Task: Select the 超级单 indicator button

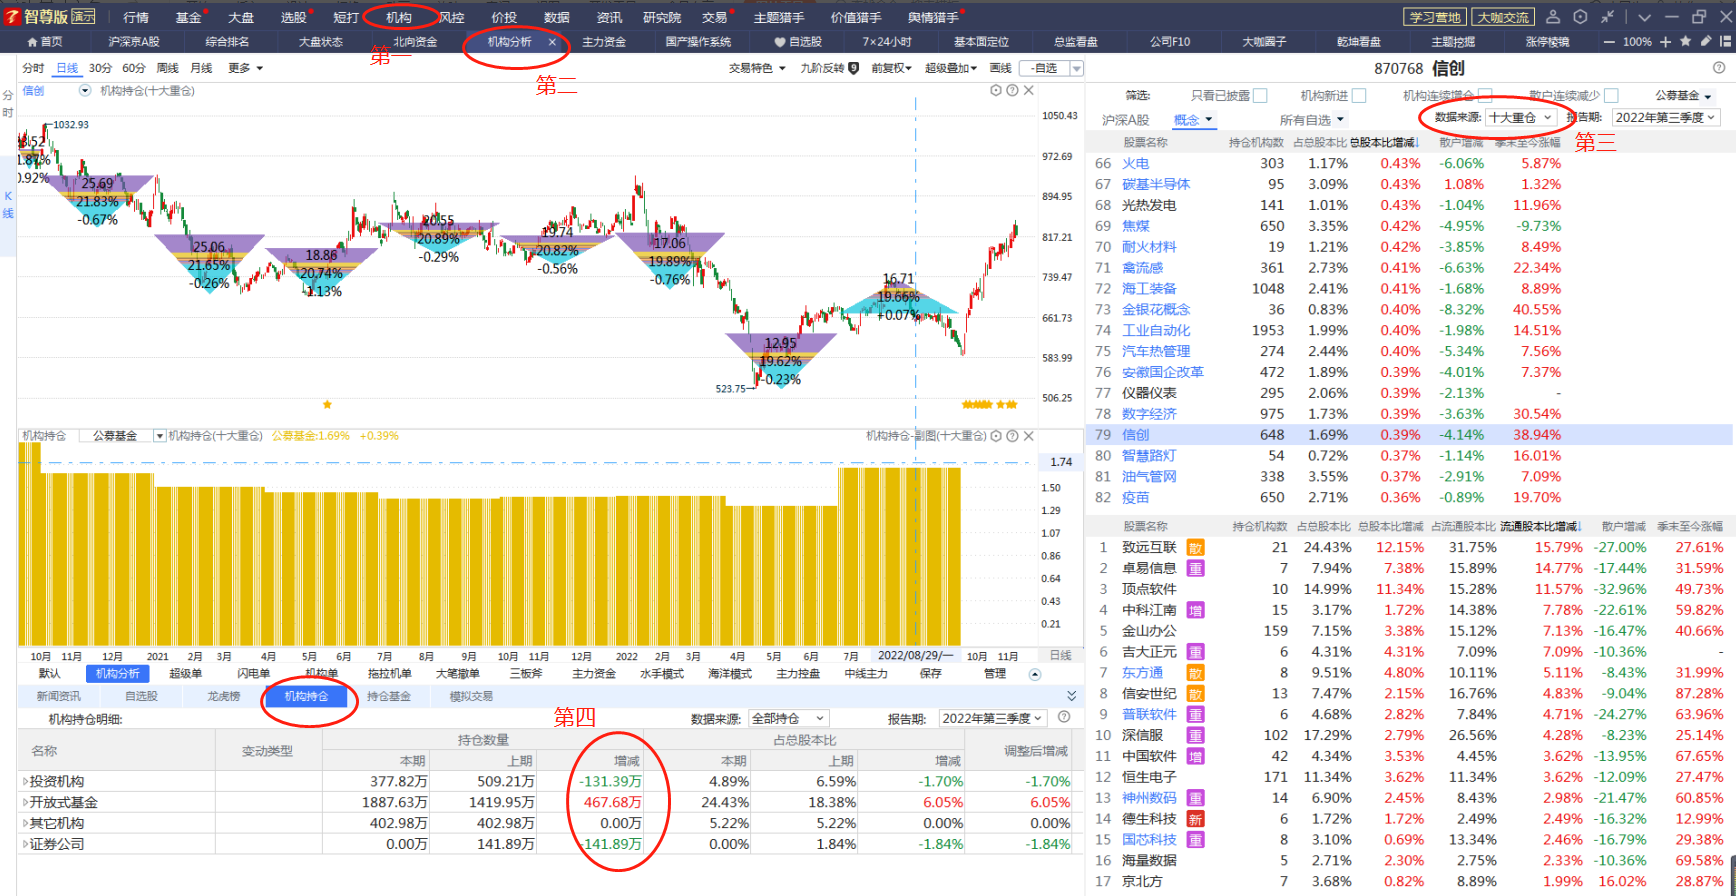Action: click(x=185, y=674)
